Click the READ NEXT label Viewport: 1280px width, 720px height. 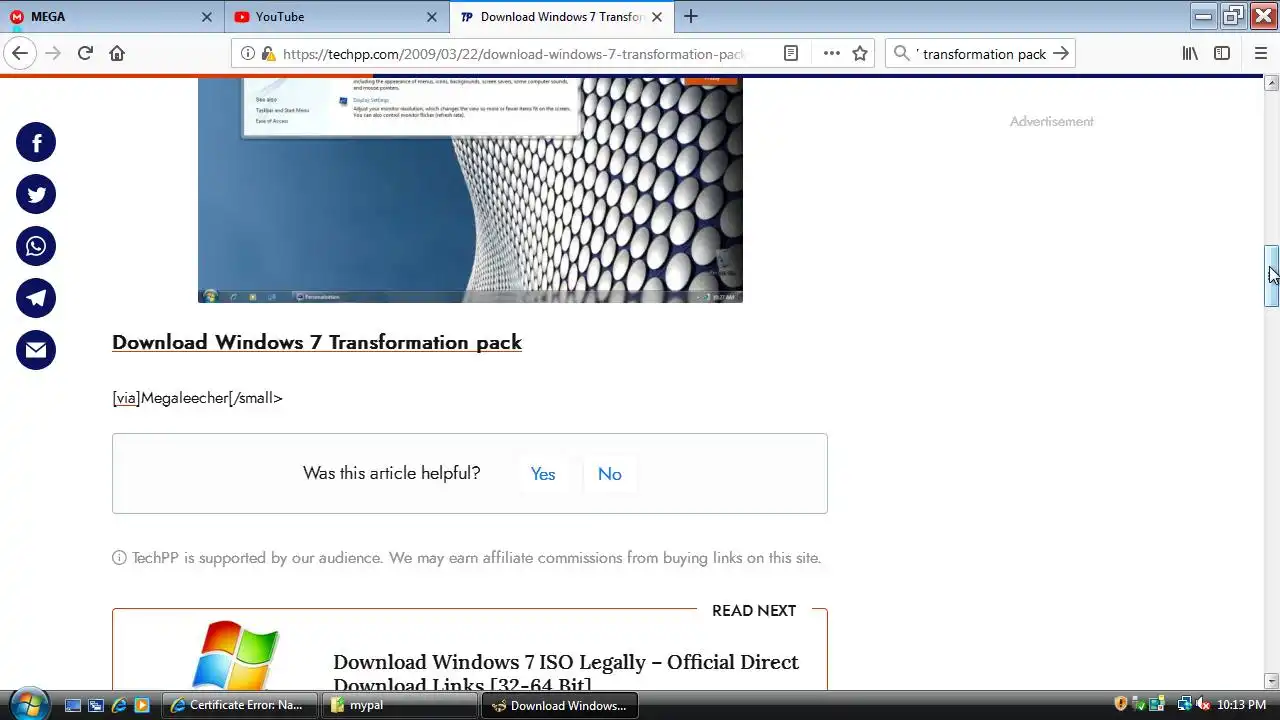tap(754, 611)
